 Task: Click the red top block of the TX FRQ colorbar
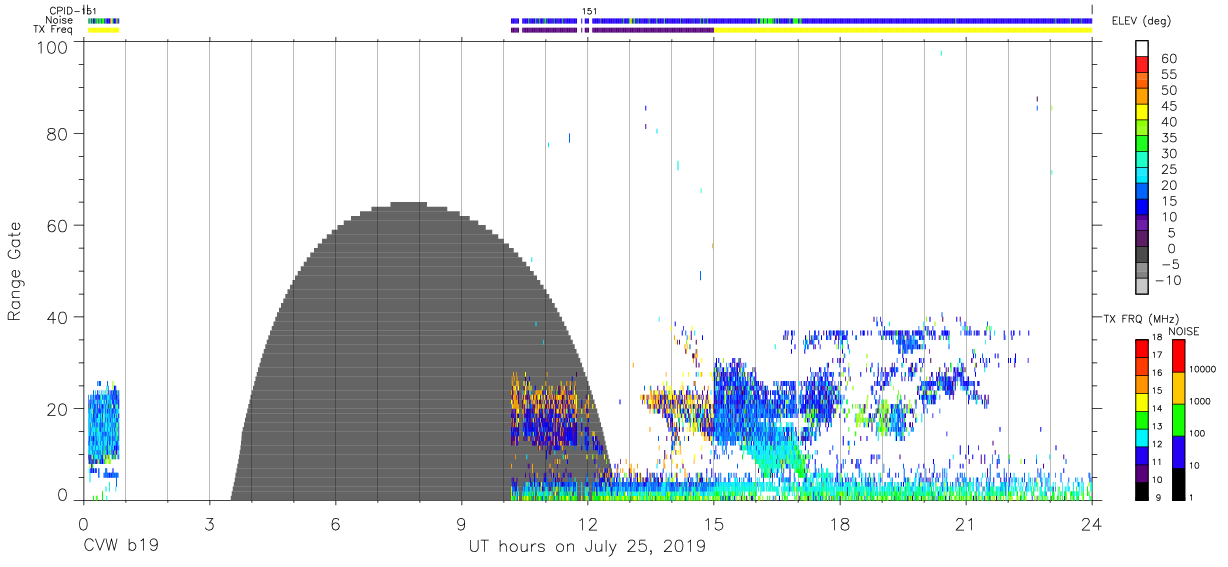pos(1141,348)
